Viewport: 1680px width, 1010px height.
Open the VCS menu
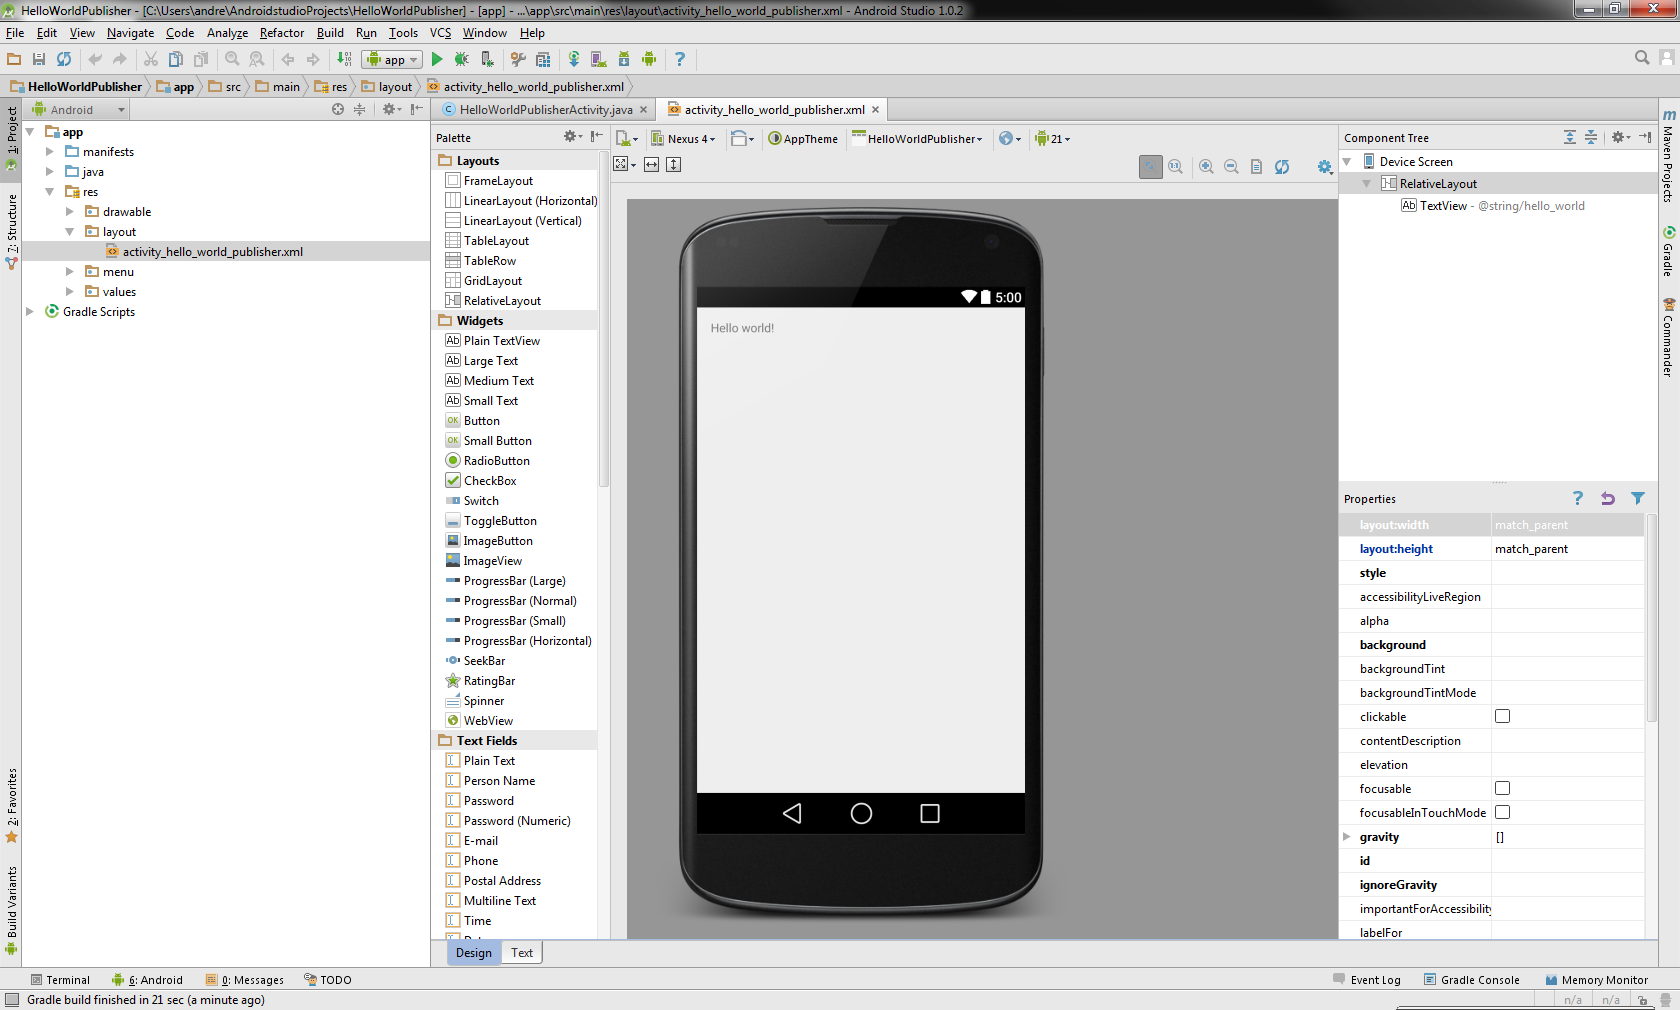[440, 33]
